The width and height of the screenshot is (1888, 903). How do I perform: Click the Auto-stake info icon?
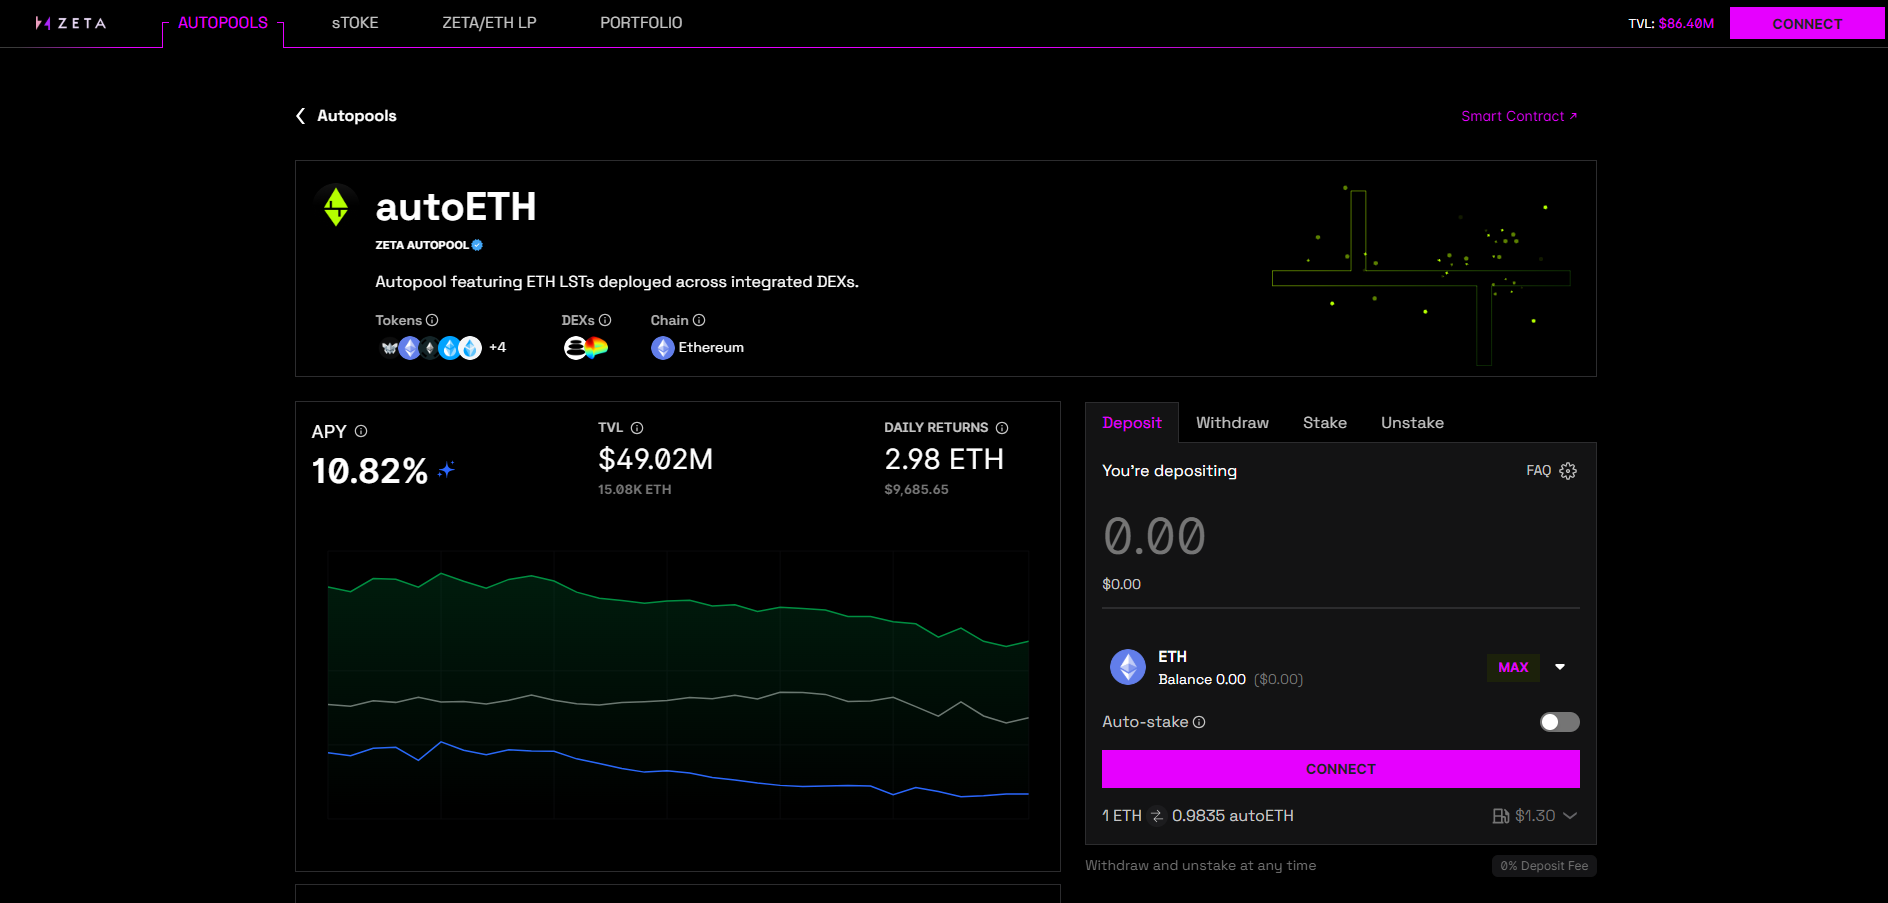point(1199,722)
